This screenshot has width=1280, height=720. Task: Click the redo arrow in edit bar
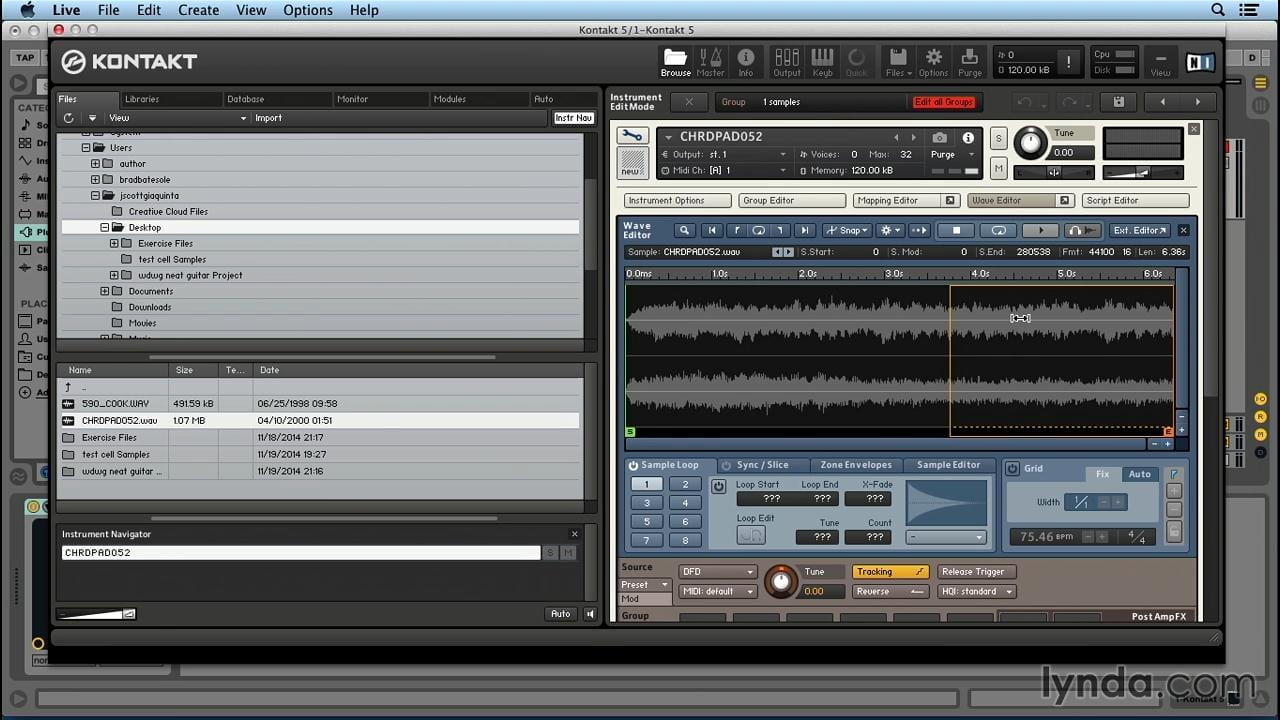point(1068,102)
